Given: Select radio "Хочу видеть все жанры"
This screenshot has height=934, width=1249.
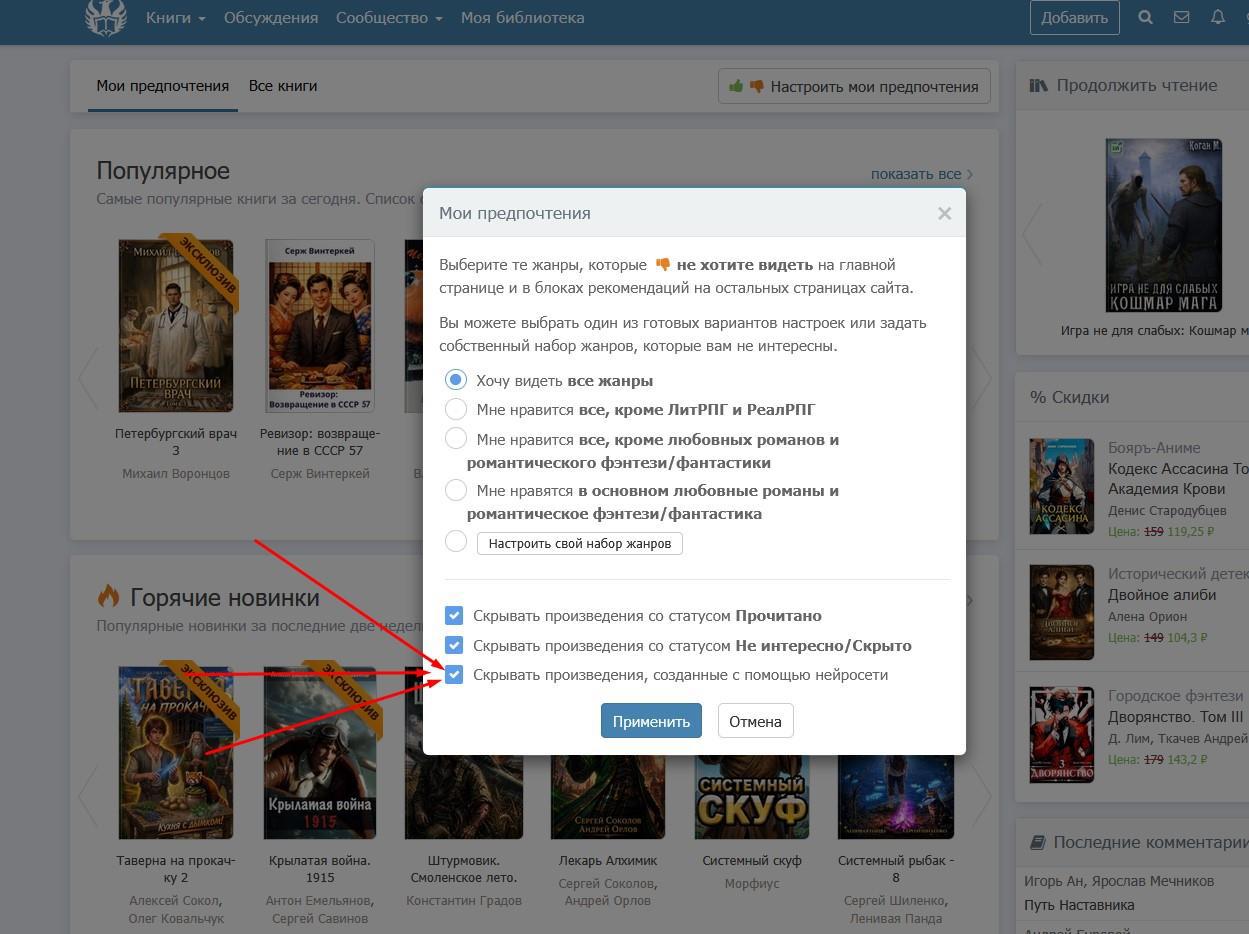Looking at the screenshot, I should point(456,380).
